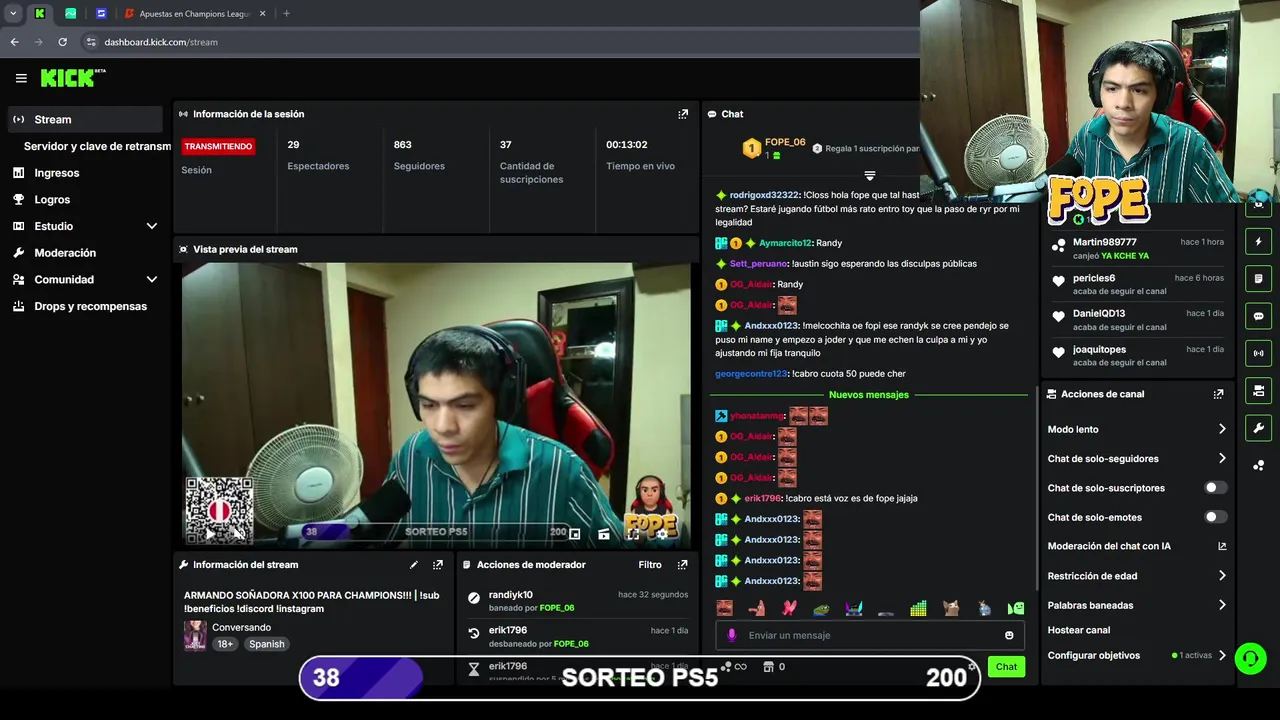
Task: Click the document icon in the right rail
Action: [1258, 278]
